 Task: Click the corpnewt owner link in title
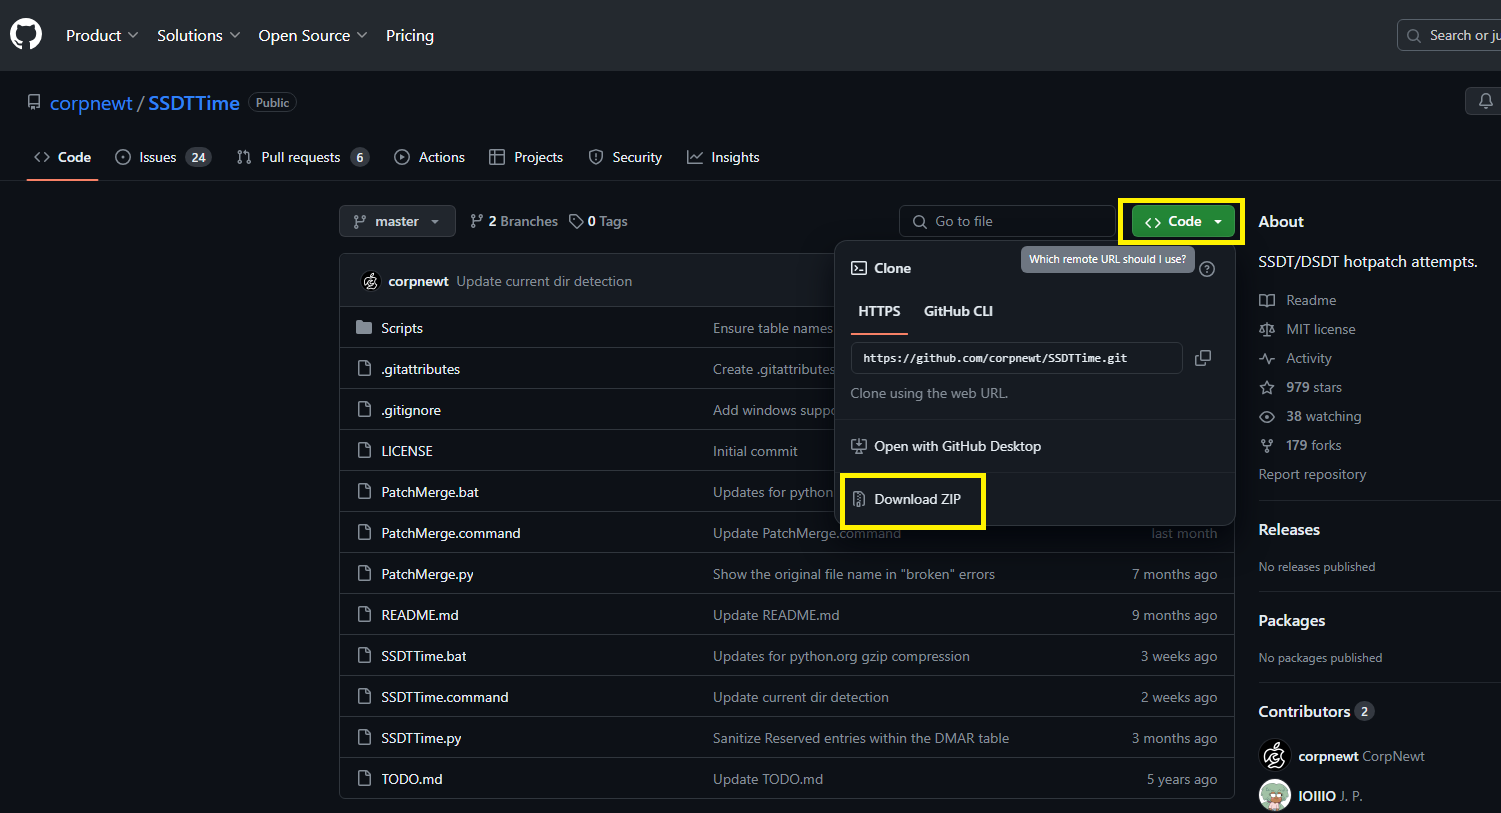point(91,103)
